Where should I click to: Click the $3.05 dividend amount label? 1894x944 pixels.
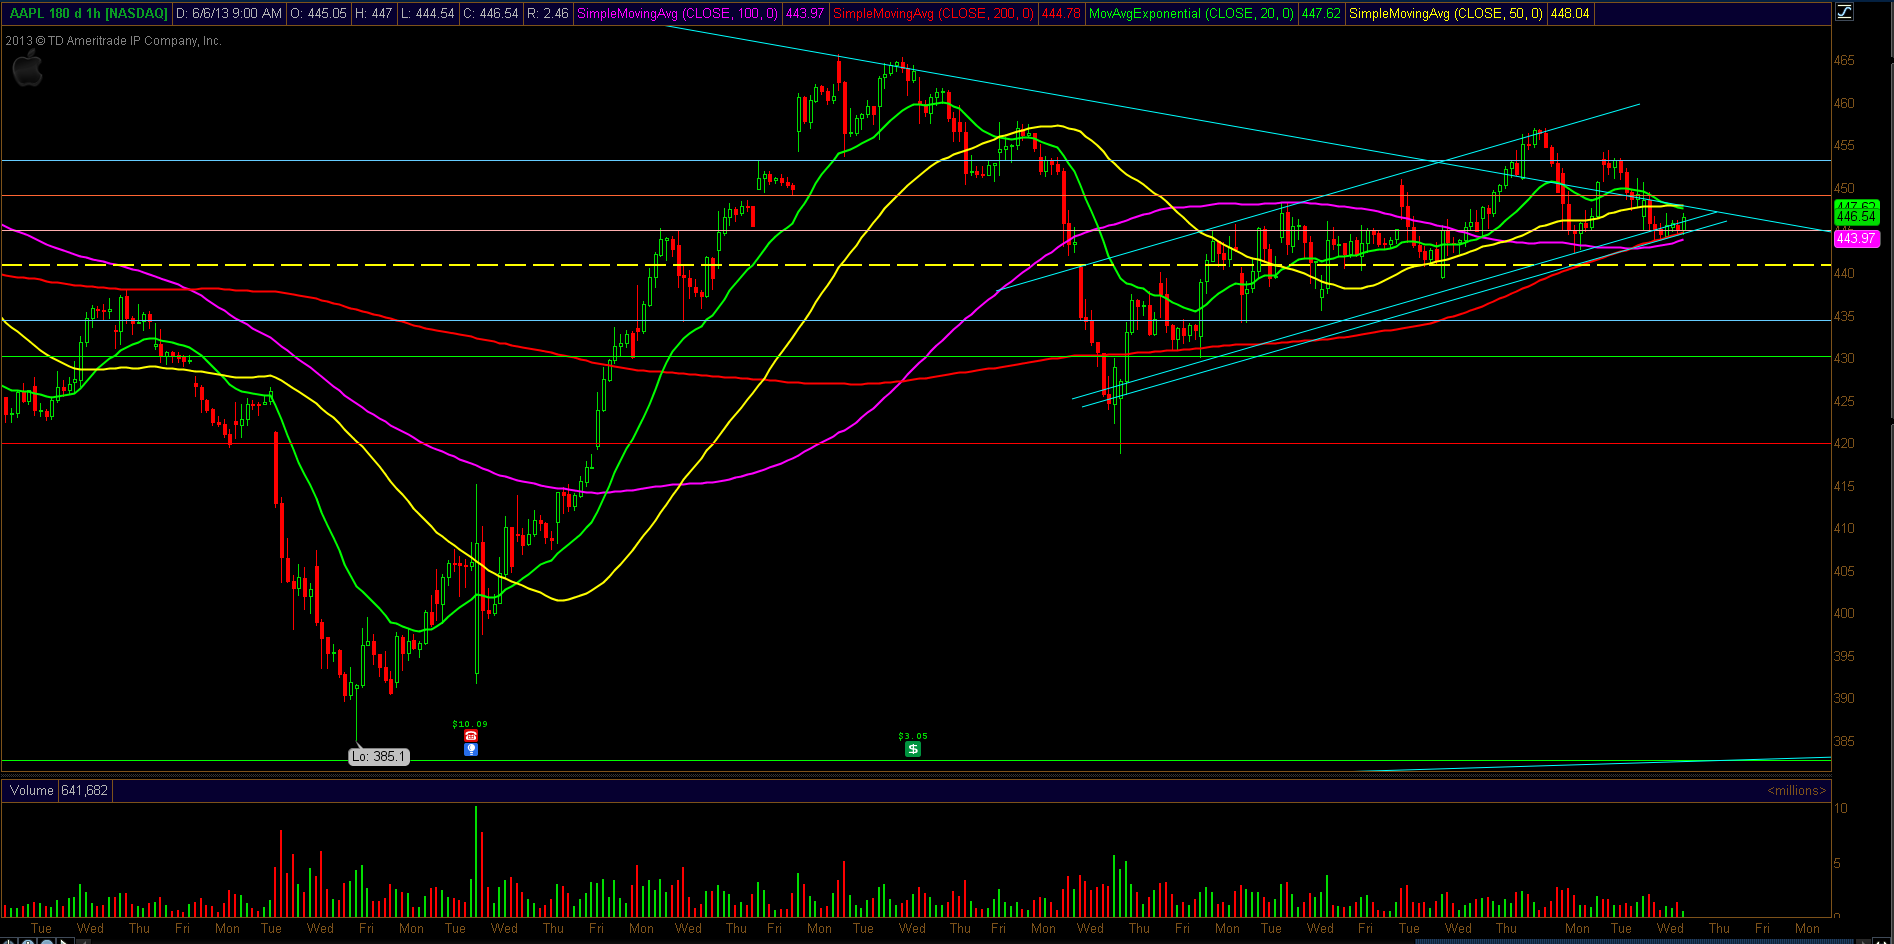coord(913,736)
